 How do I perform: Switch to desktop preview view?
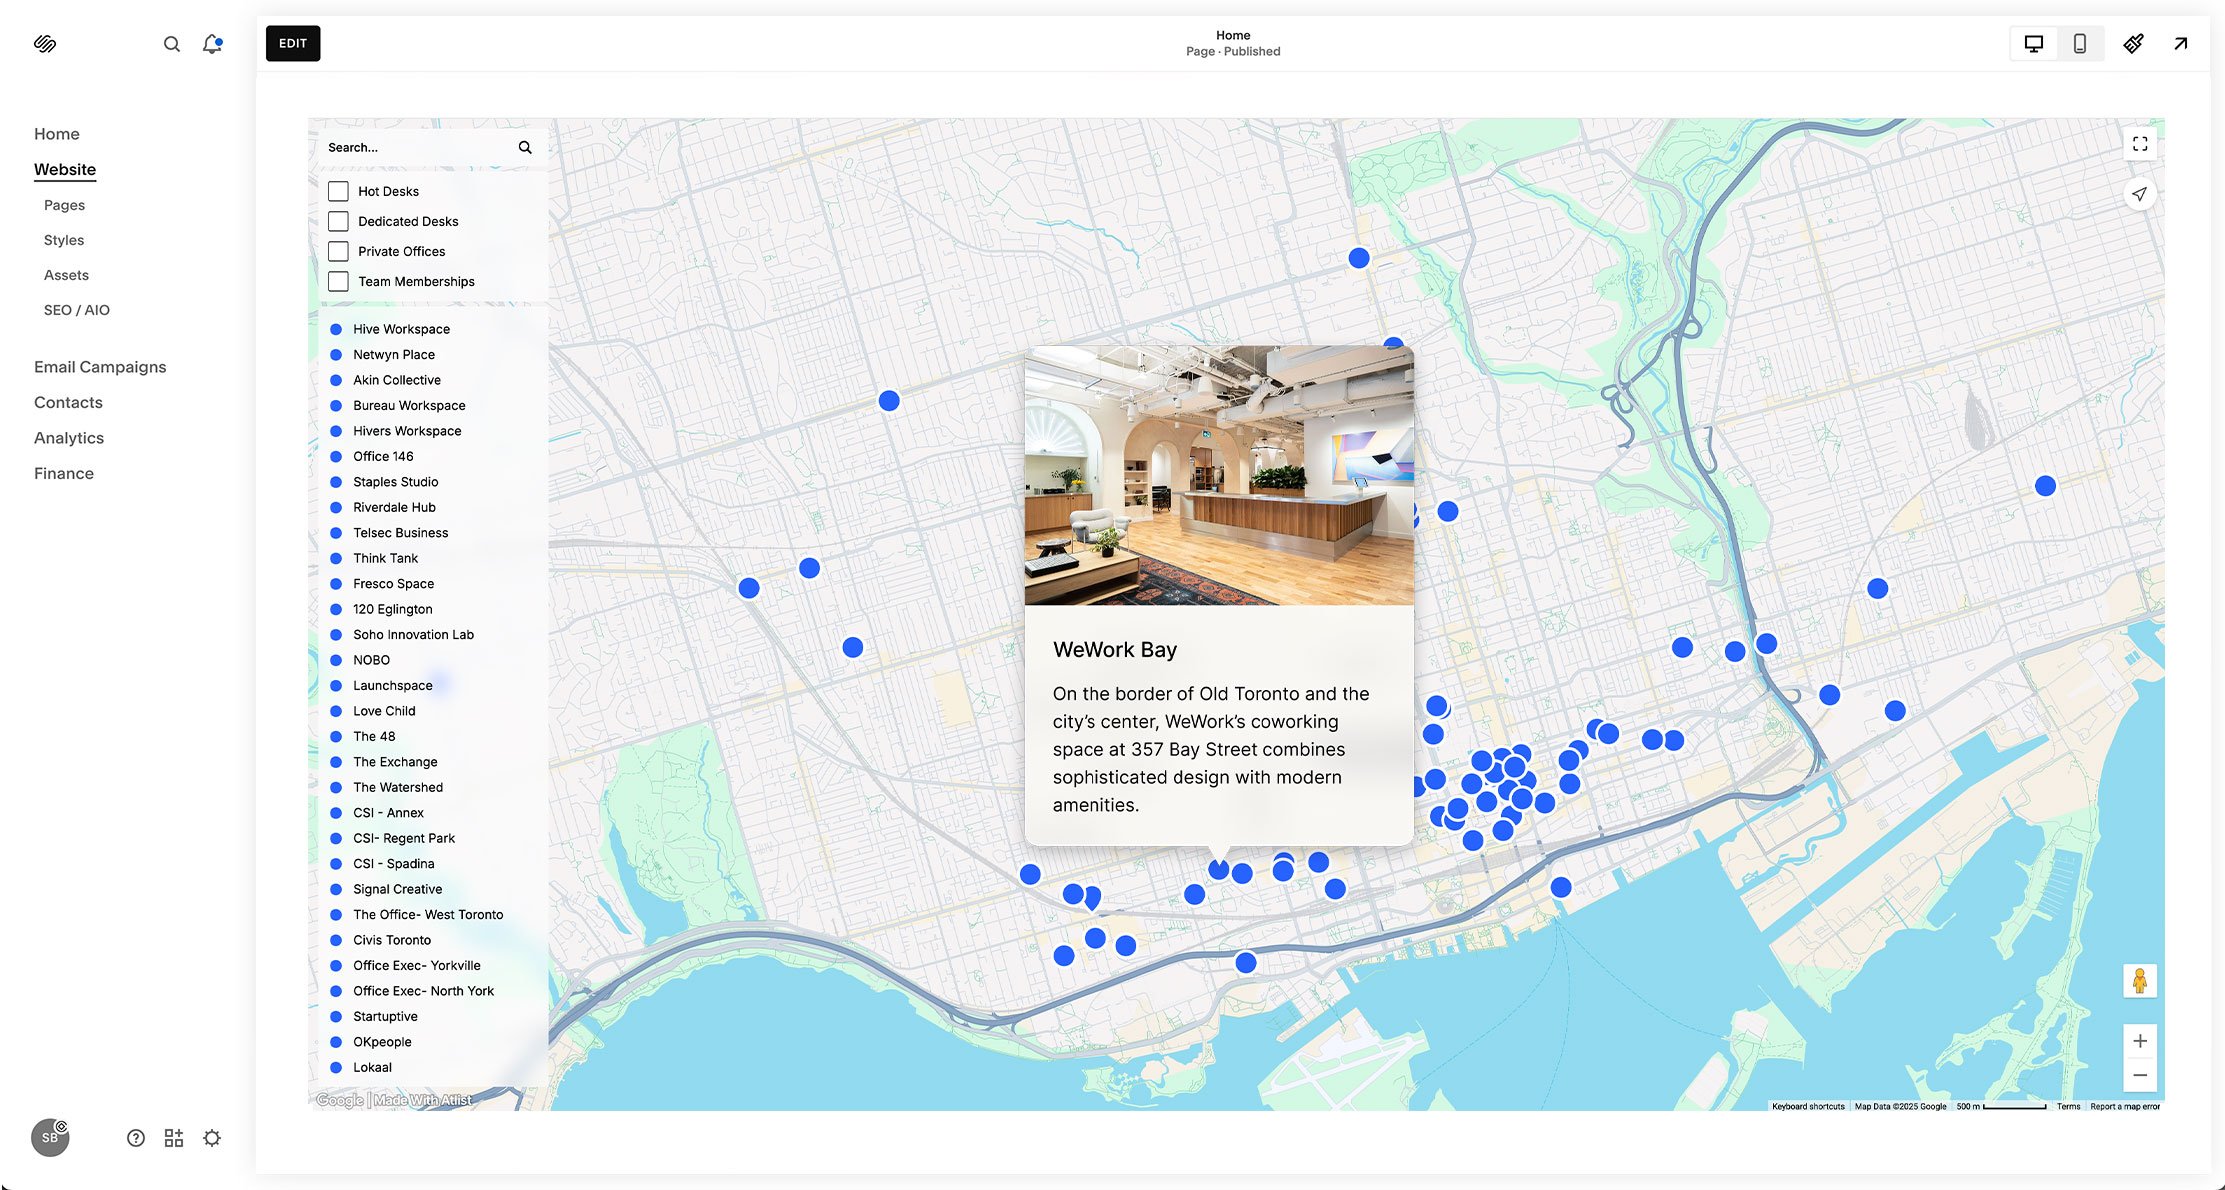pos(2033,44)
